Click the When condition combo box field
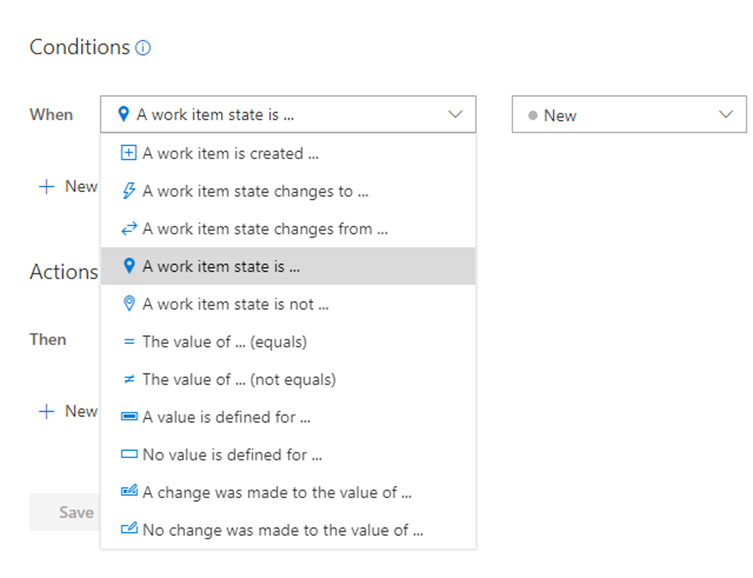 point(280,115)
